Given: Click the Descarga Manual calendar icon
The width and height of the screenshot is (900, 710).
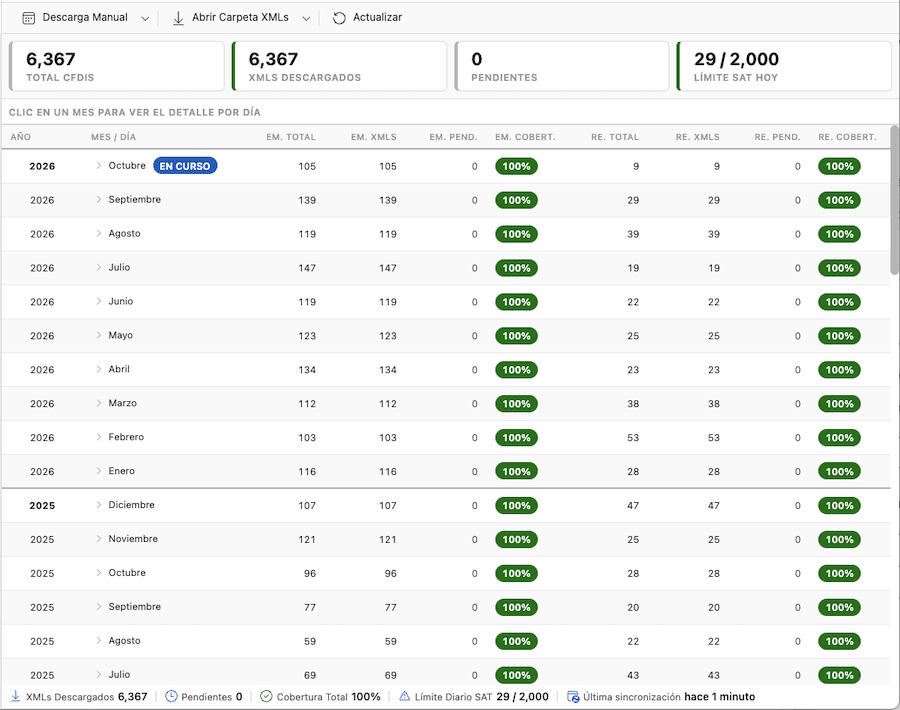Looking at the screenshot, I should tap(28, 18).
